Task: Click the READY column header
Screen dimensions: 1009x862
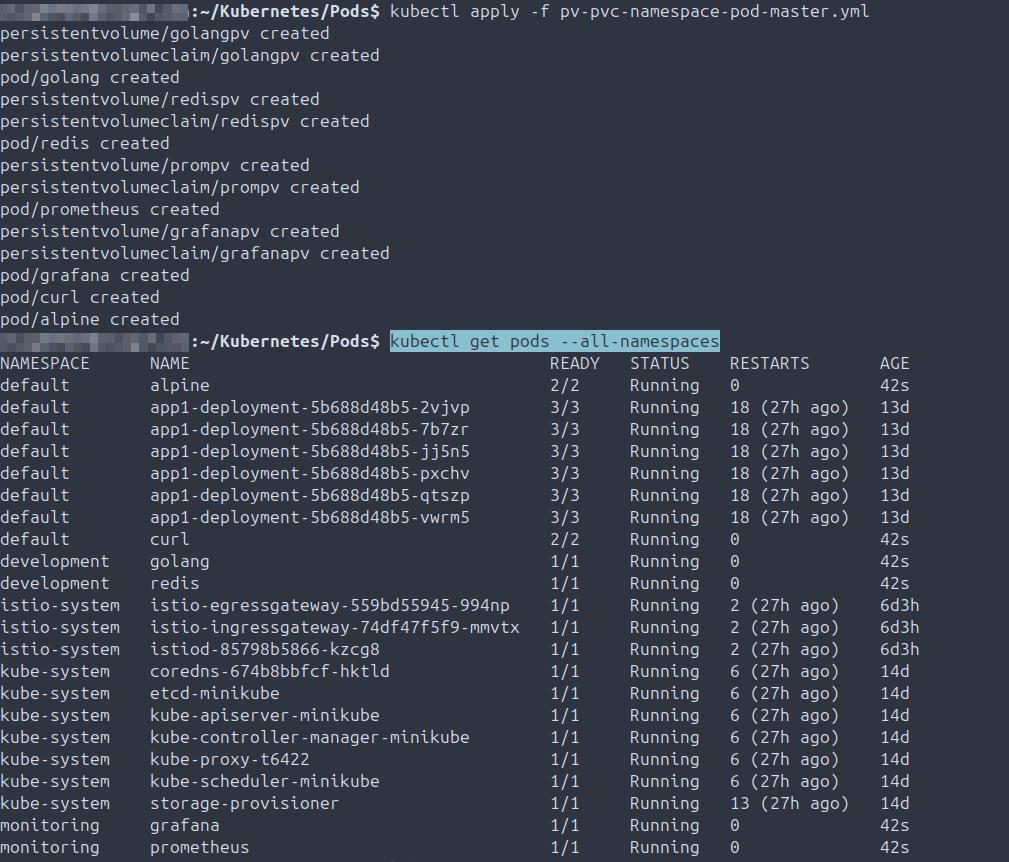Action: [x=574, y=364]
